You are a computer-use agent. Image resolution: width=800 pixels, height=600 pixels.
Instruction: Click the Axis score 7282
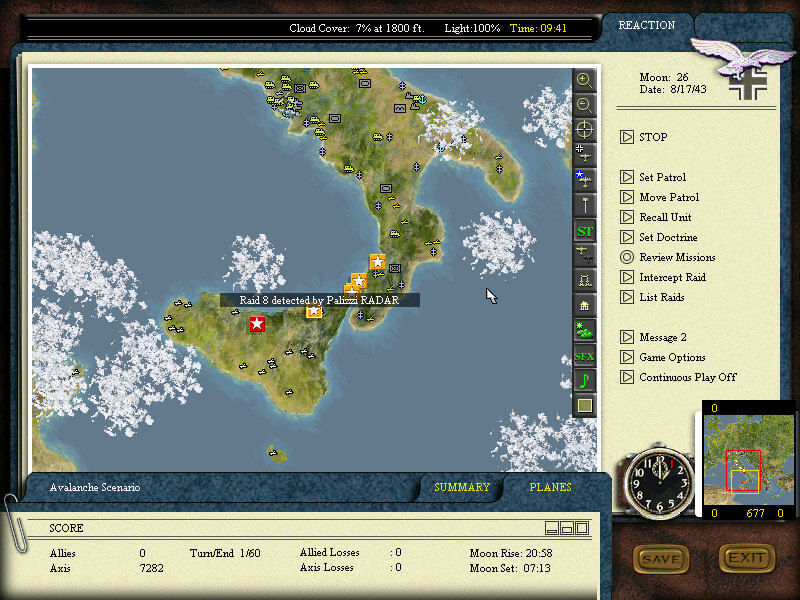tap(152, 568)
